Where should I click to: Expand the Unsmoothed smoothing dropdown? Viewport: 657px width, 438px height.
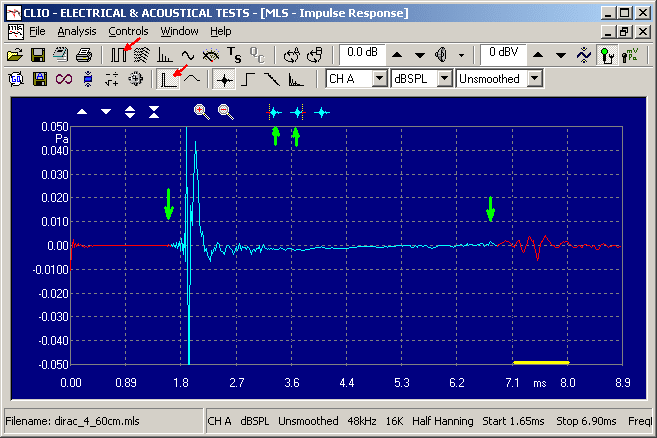(534, 78)
